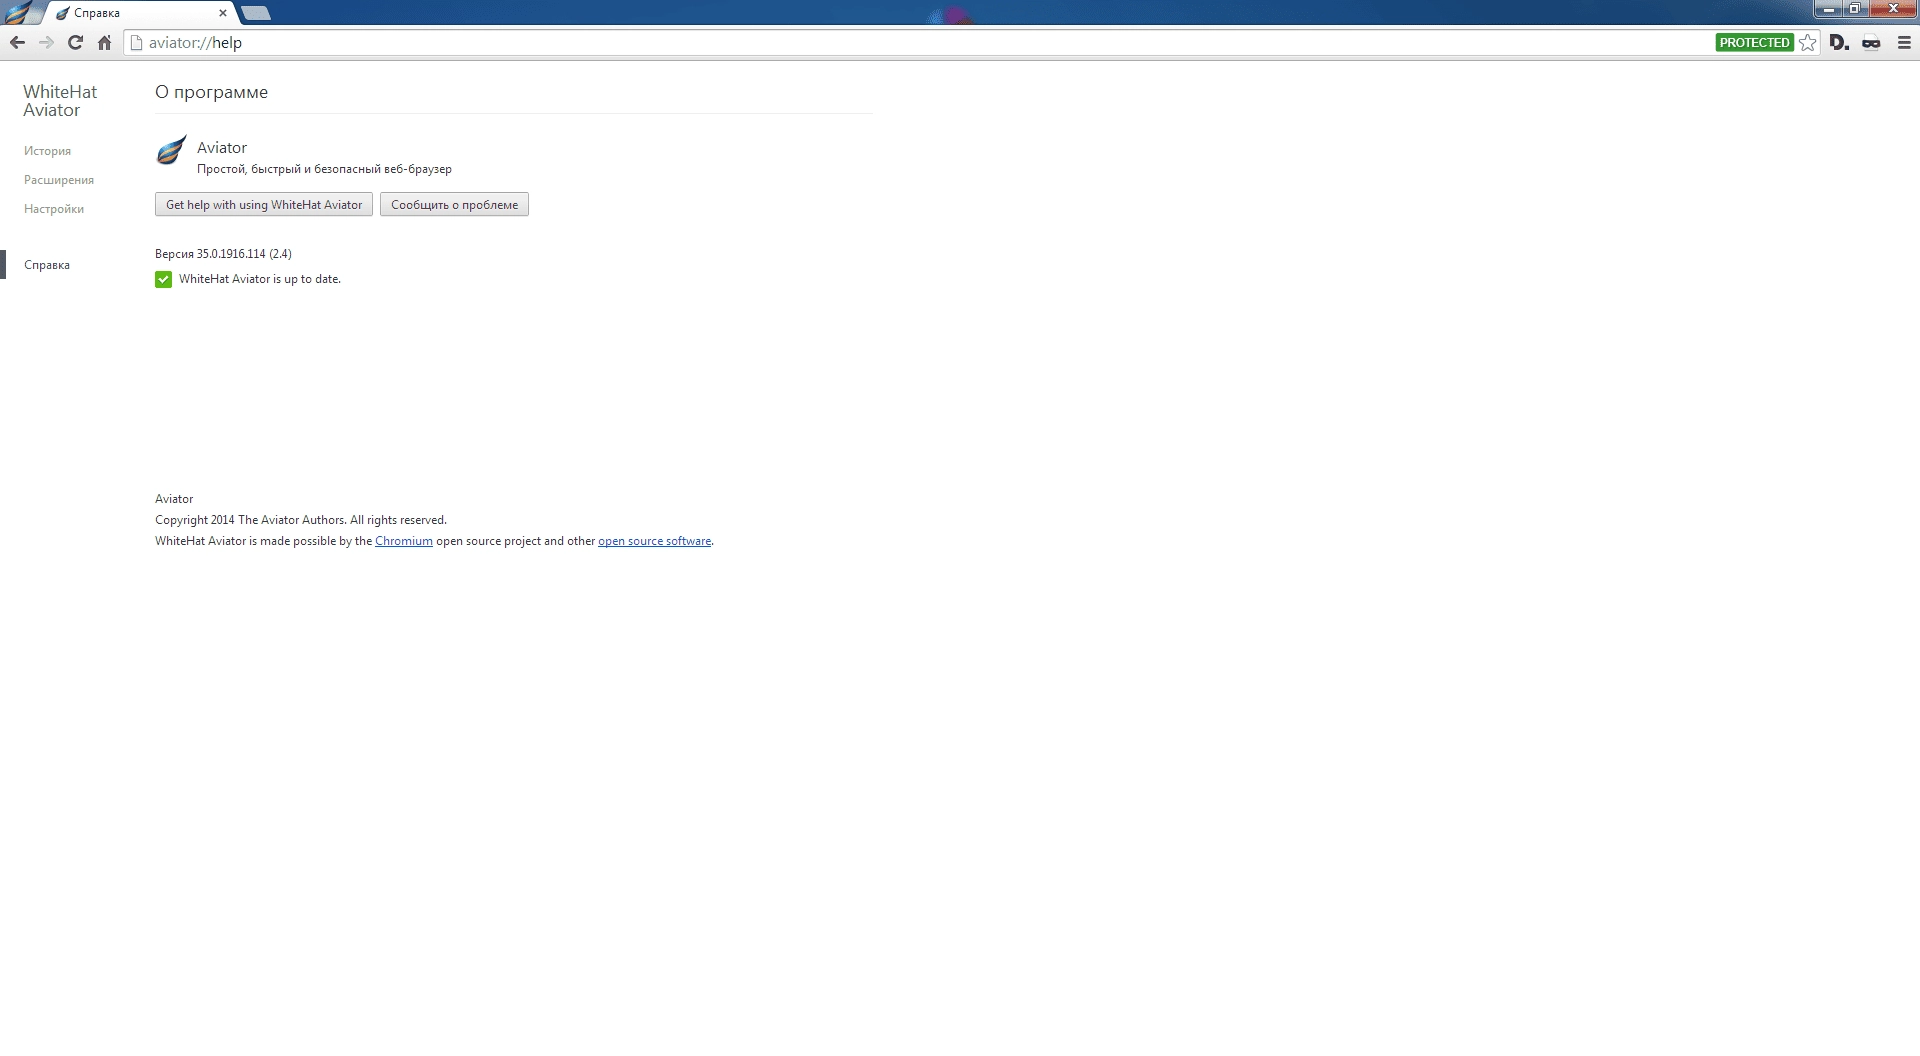Open the incognito mask extension icon
1920x1056 pixels.
(1871, 42)
